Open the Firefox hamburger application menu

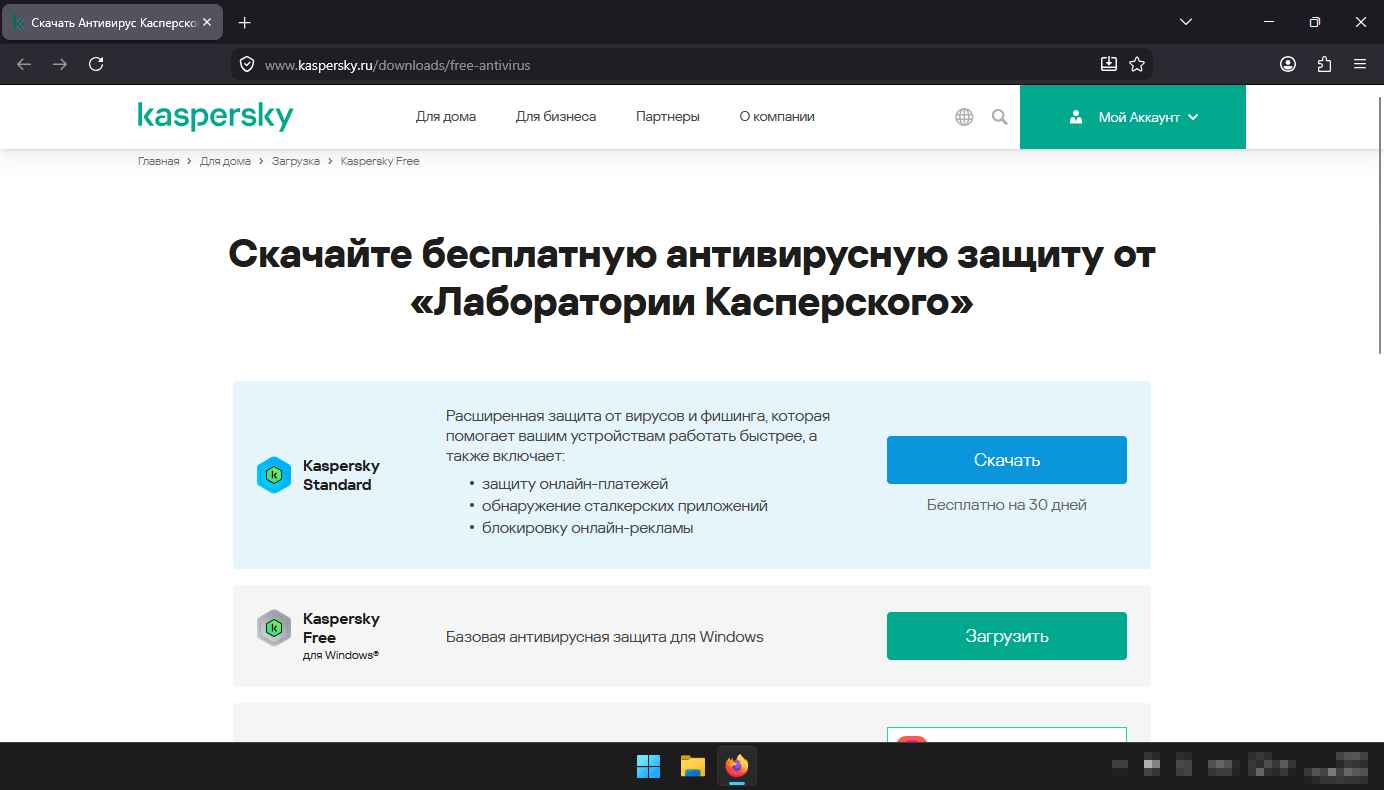click(x=1360, y=64)
